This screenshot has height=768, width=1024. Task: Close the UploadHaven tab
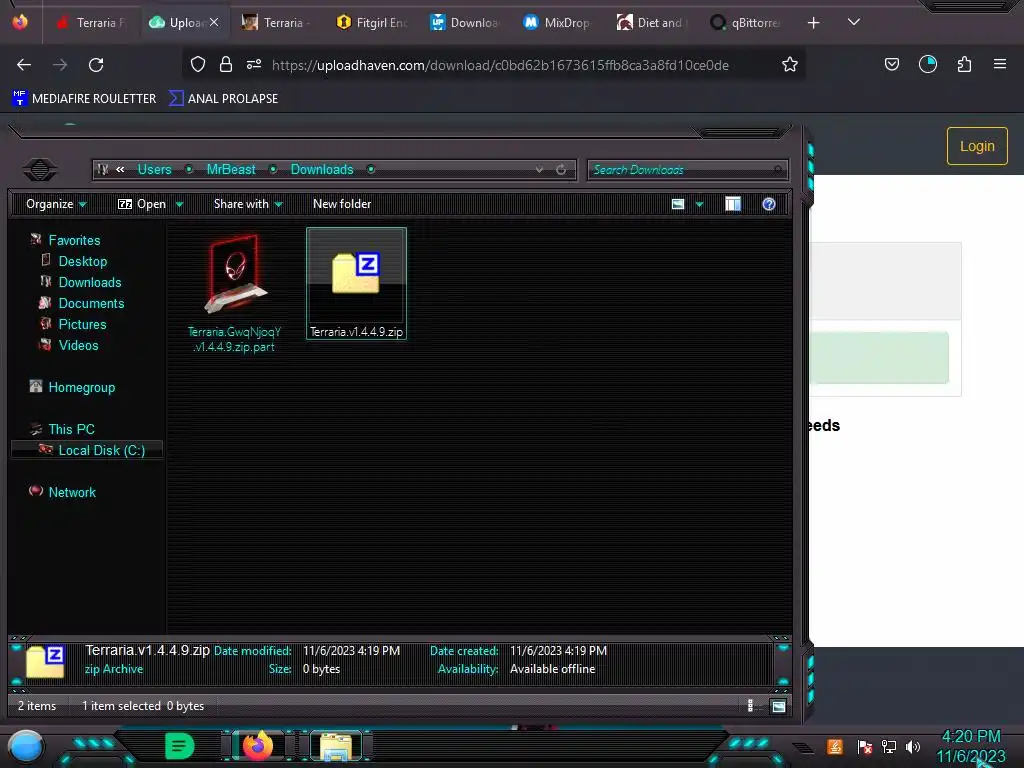(214, 22)
